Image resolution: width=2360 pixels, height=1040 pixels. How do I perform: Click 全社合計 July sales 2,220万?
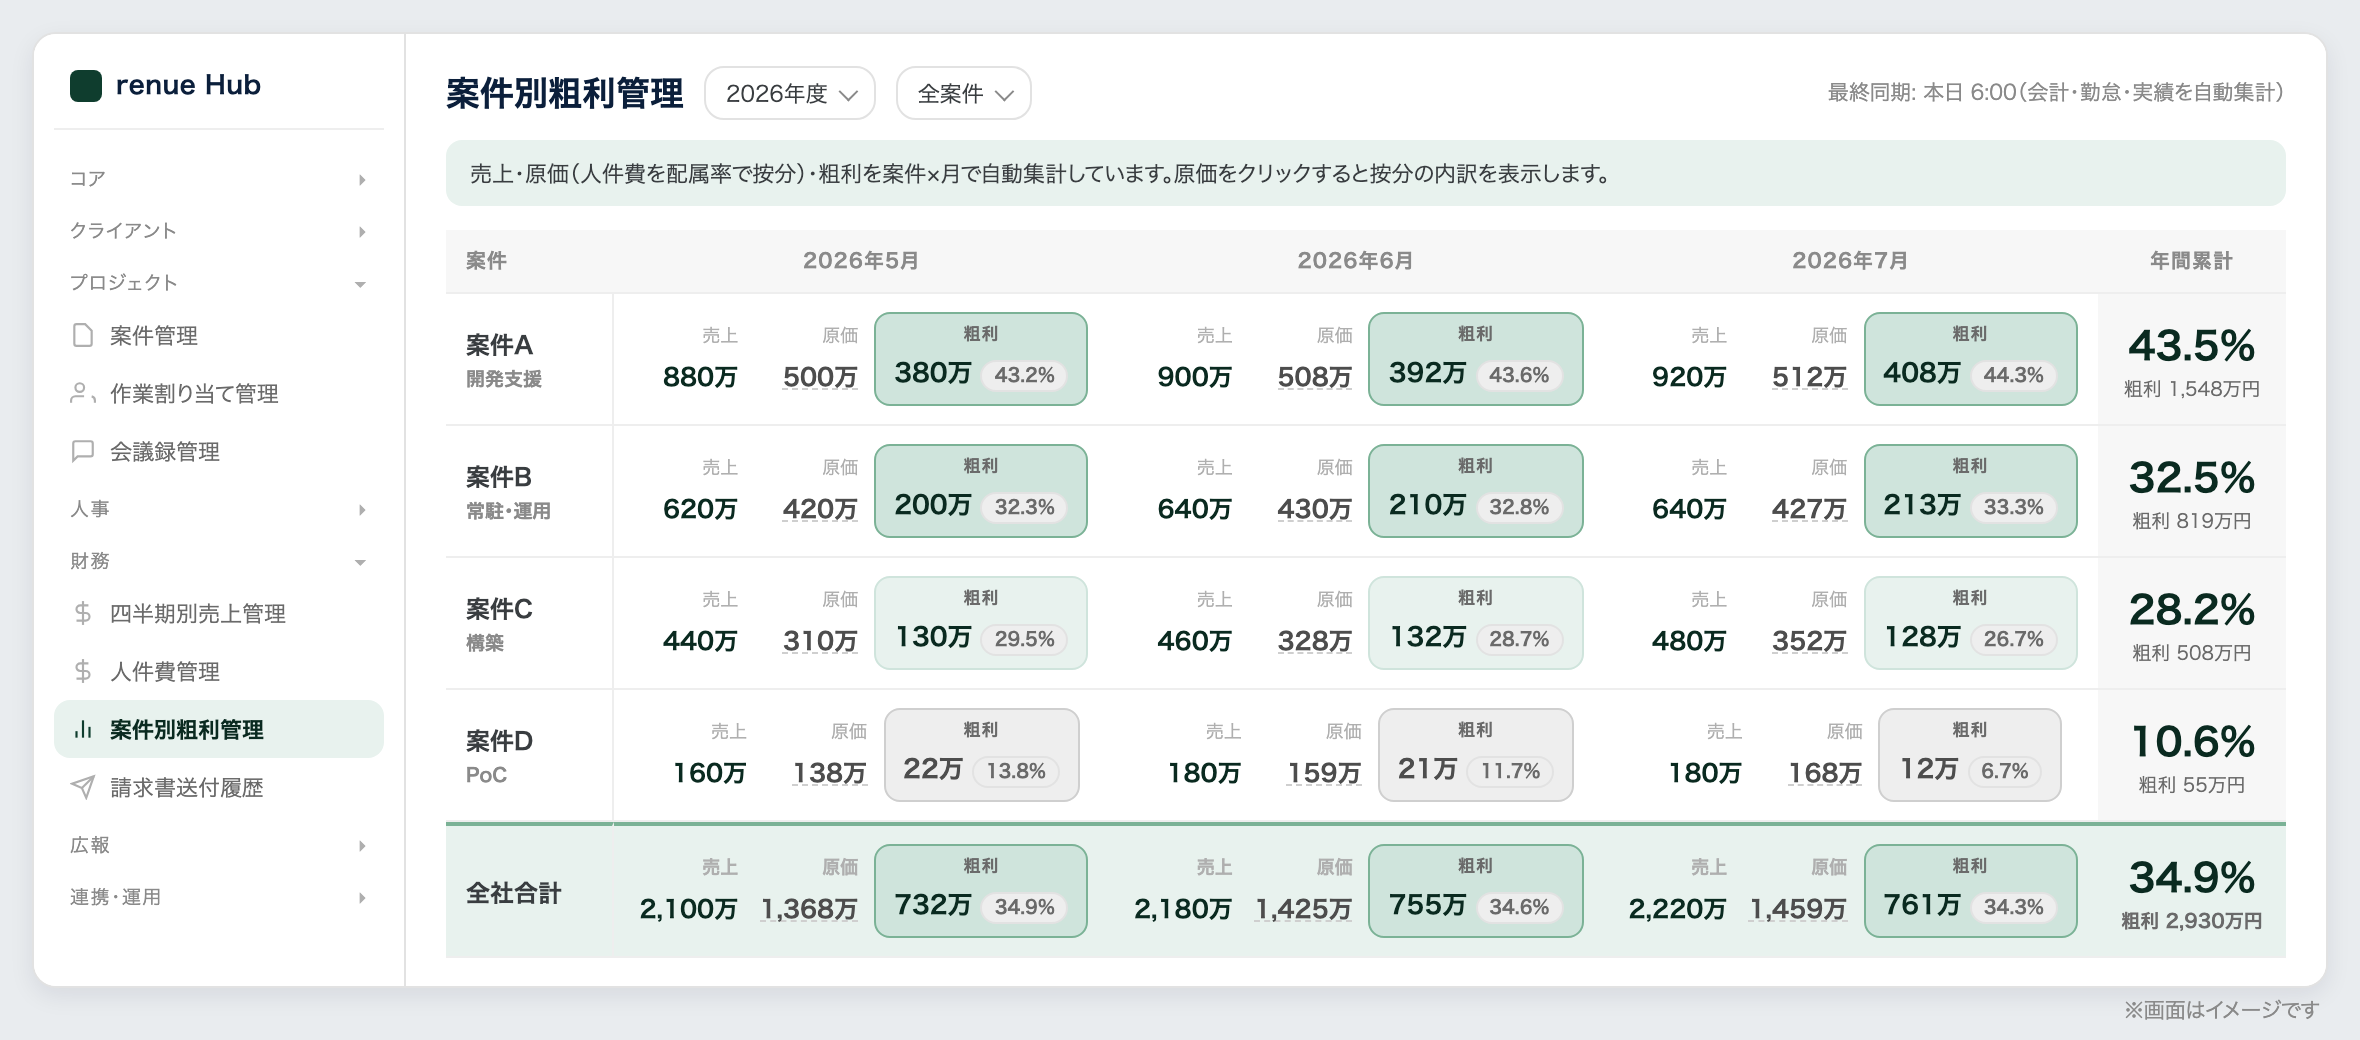tap(1677, 909)
